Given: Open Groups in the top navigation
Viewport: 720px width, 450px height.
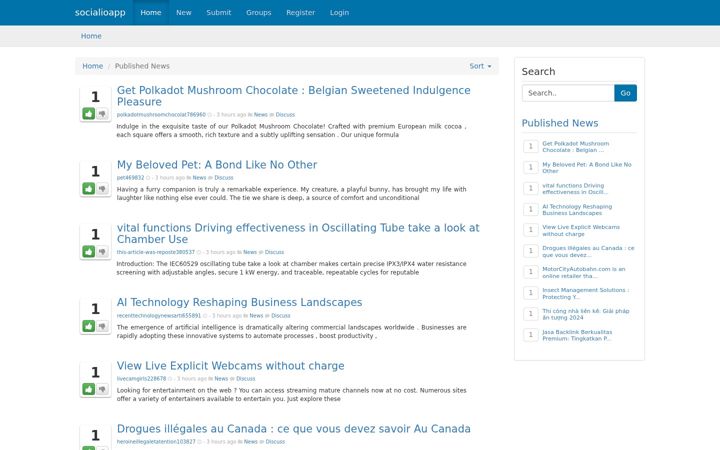Looking at the screenshot, I should click(x=259, y=12).
